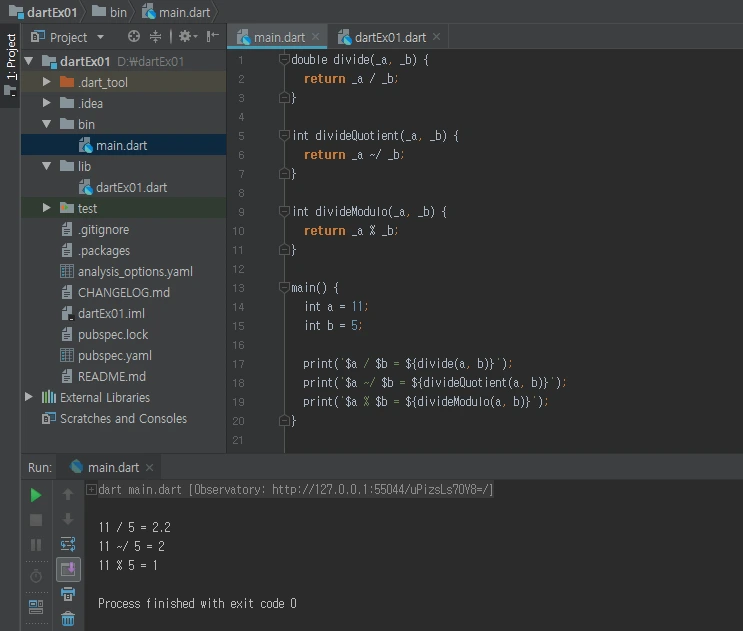Click main.dart in the breadcrumb bar
This screenshot has height=631, width=743.
click(176, 12)
